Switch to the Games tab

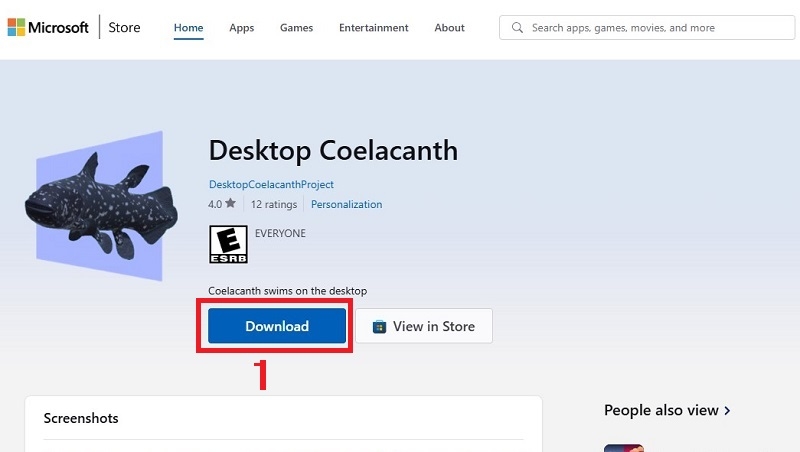(297, 28)
